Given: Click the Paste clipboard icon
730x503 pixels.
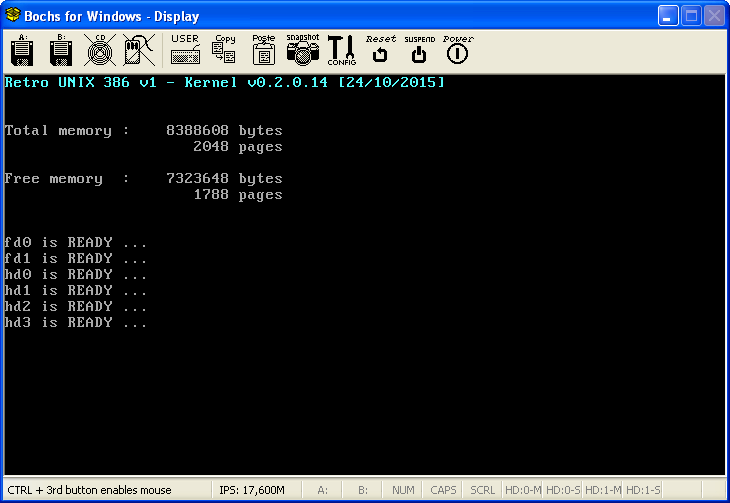Looking at the screenshot, I should pyautogui.click(x=263, y=50).
